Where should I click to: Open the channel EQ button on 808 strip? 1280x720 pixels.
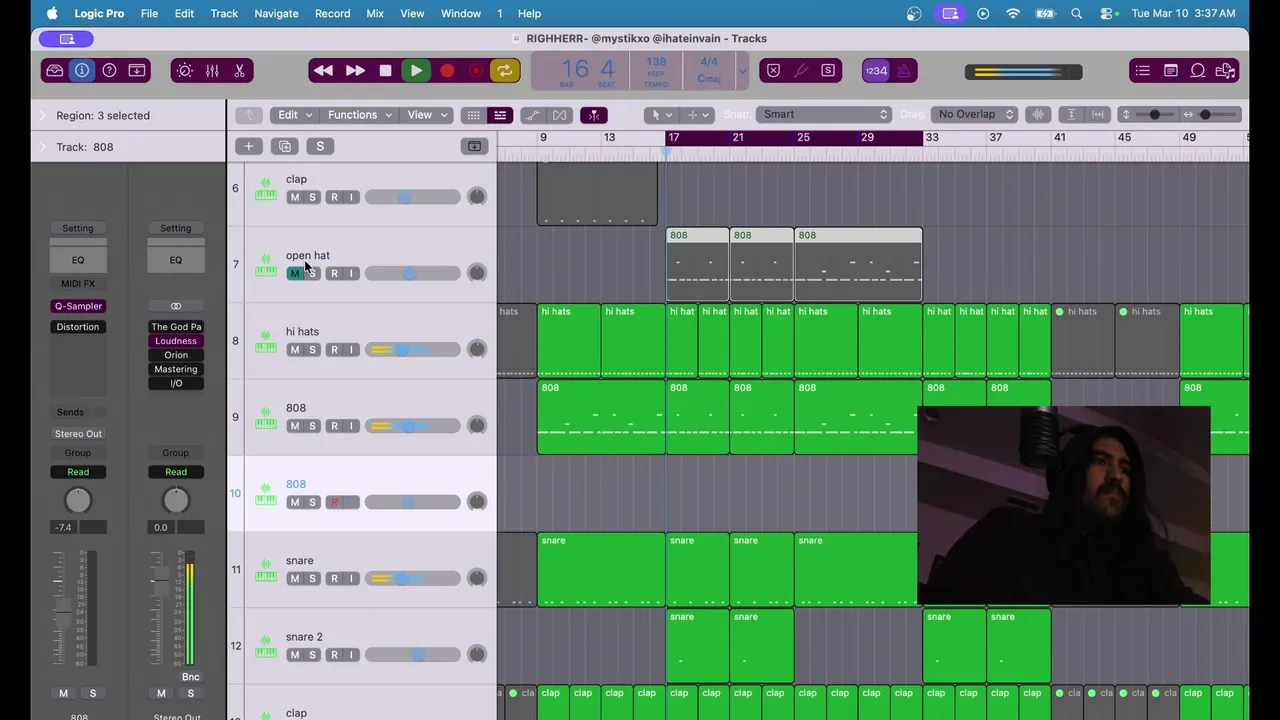coord(78,260)
